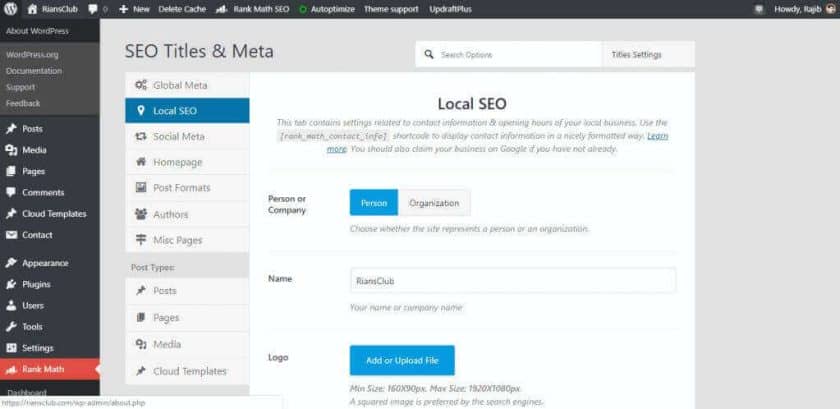Click the Post Formats image icon
The image size is (840, 409).
(x=141, y=188)
